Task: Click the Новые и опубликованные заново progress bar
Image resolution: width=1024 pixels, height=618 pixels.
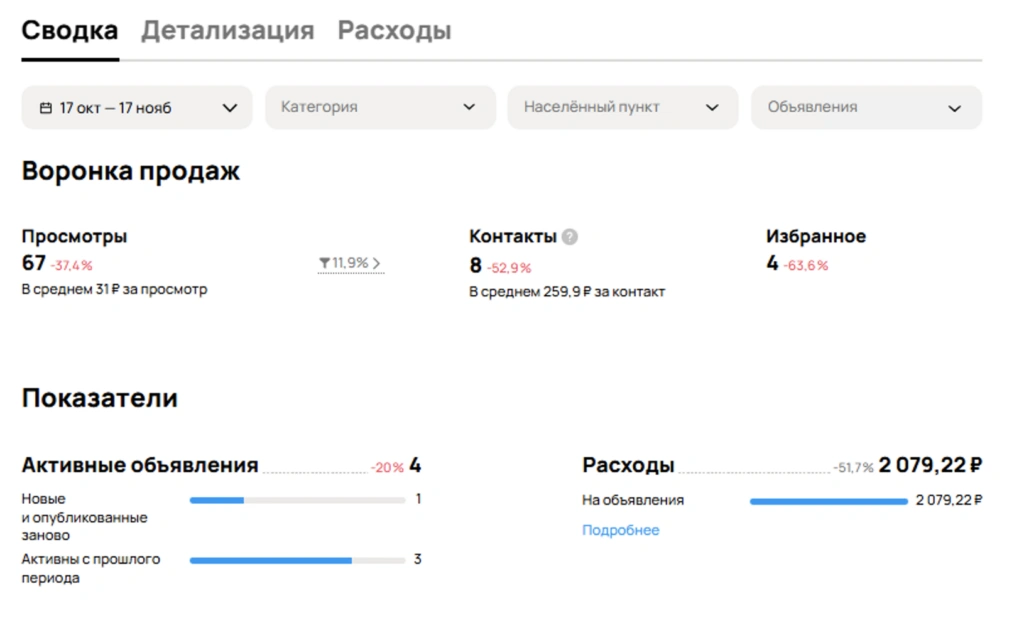Action: [x=297, y=500]
